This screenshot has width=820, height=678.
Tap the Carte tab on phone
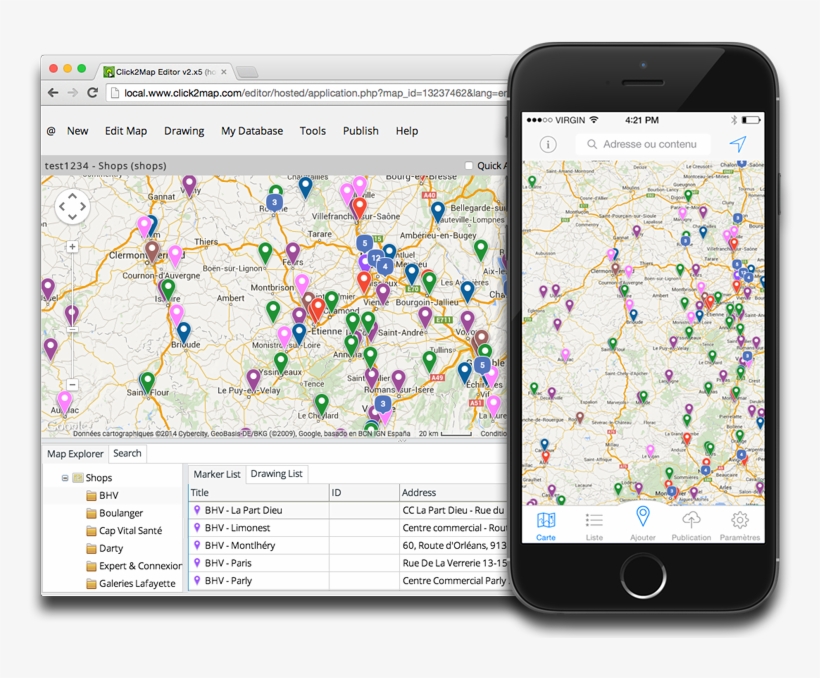click(x=546, y=526)
